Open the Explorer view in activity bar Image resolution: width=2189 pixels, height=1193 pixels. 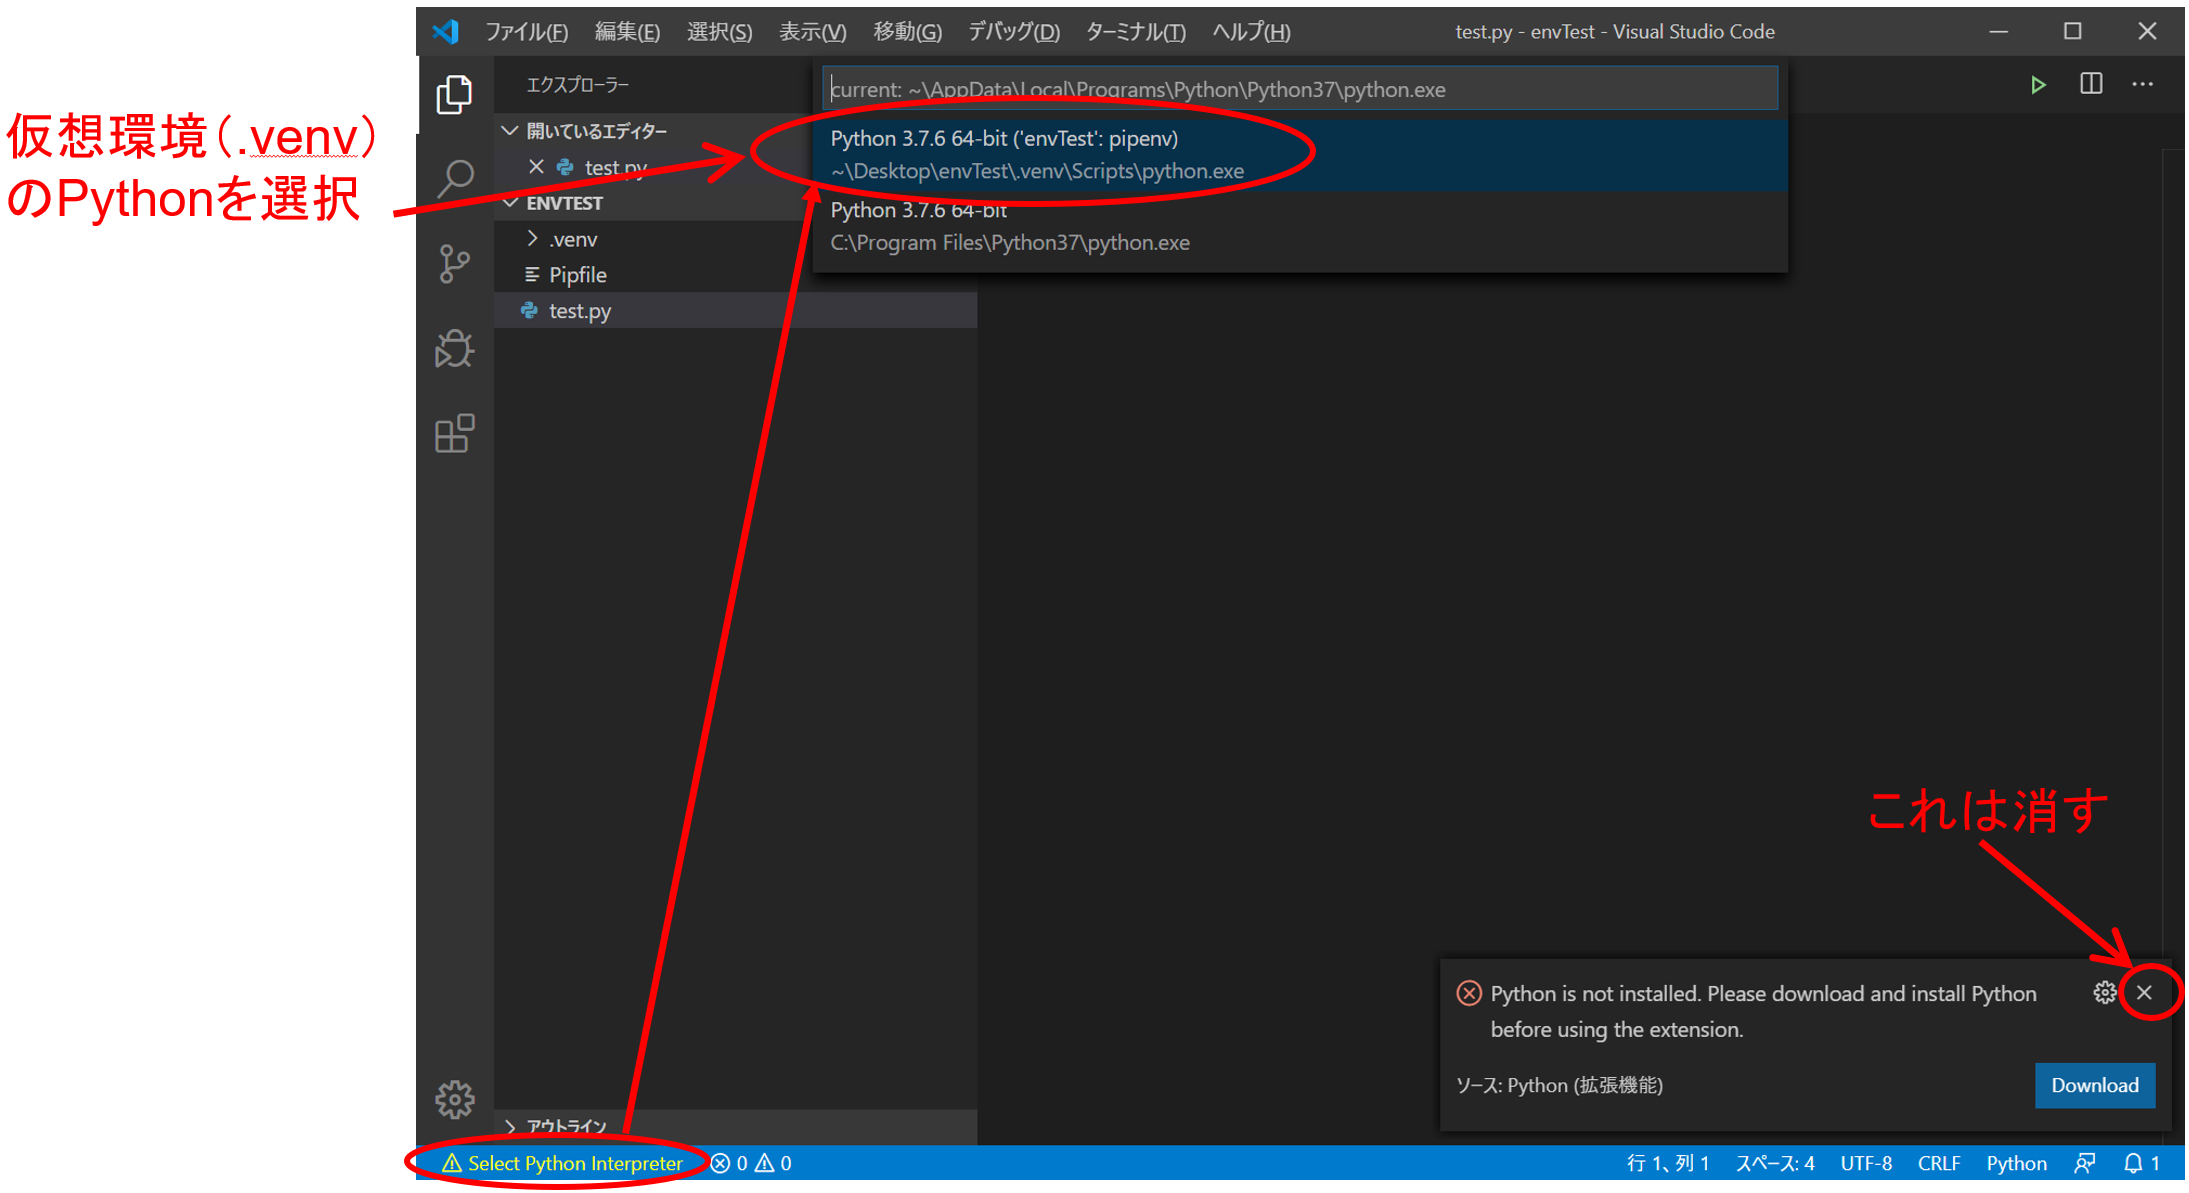click(x=454, y=94)
